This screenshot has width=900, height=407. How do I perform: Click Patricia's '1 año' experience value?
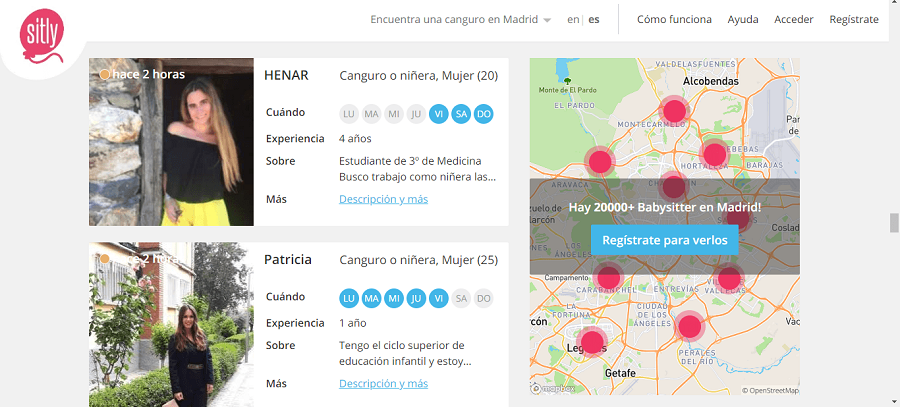pyautogui.click(x=352, y=323)
